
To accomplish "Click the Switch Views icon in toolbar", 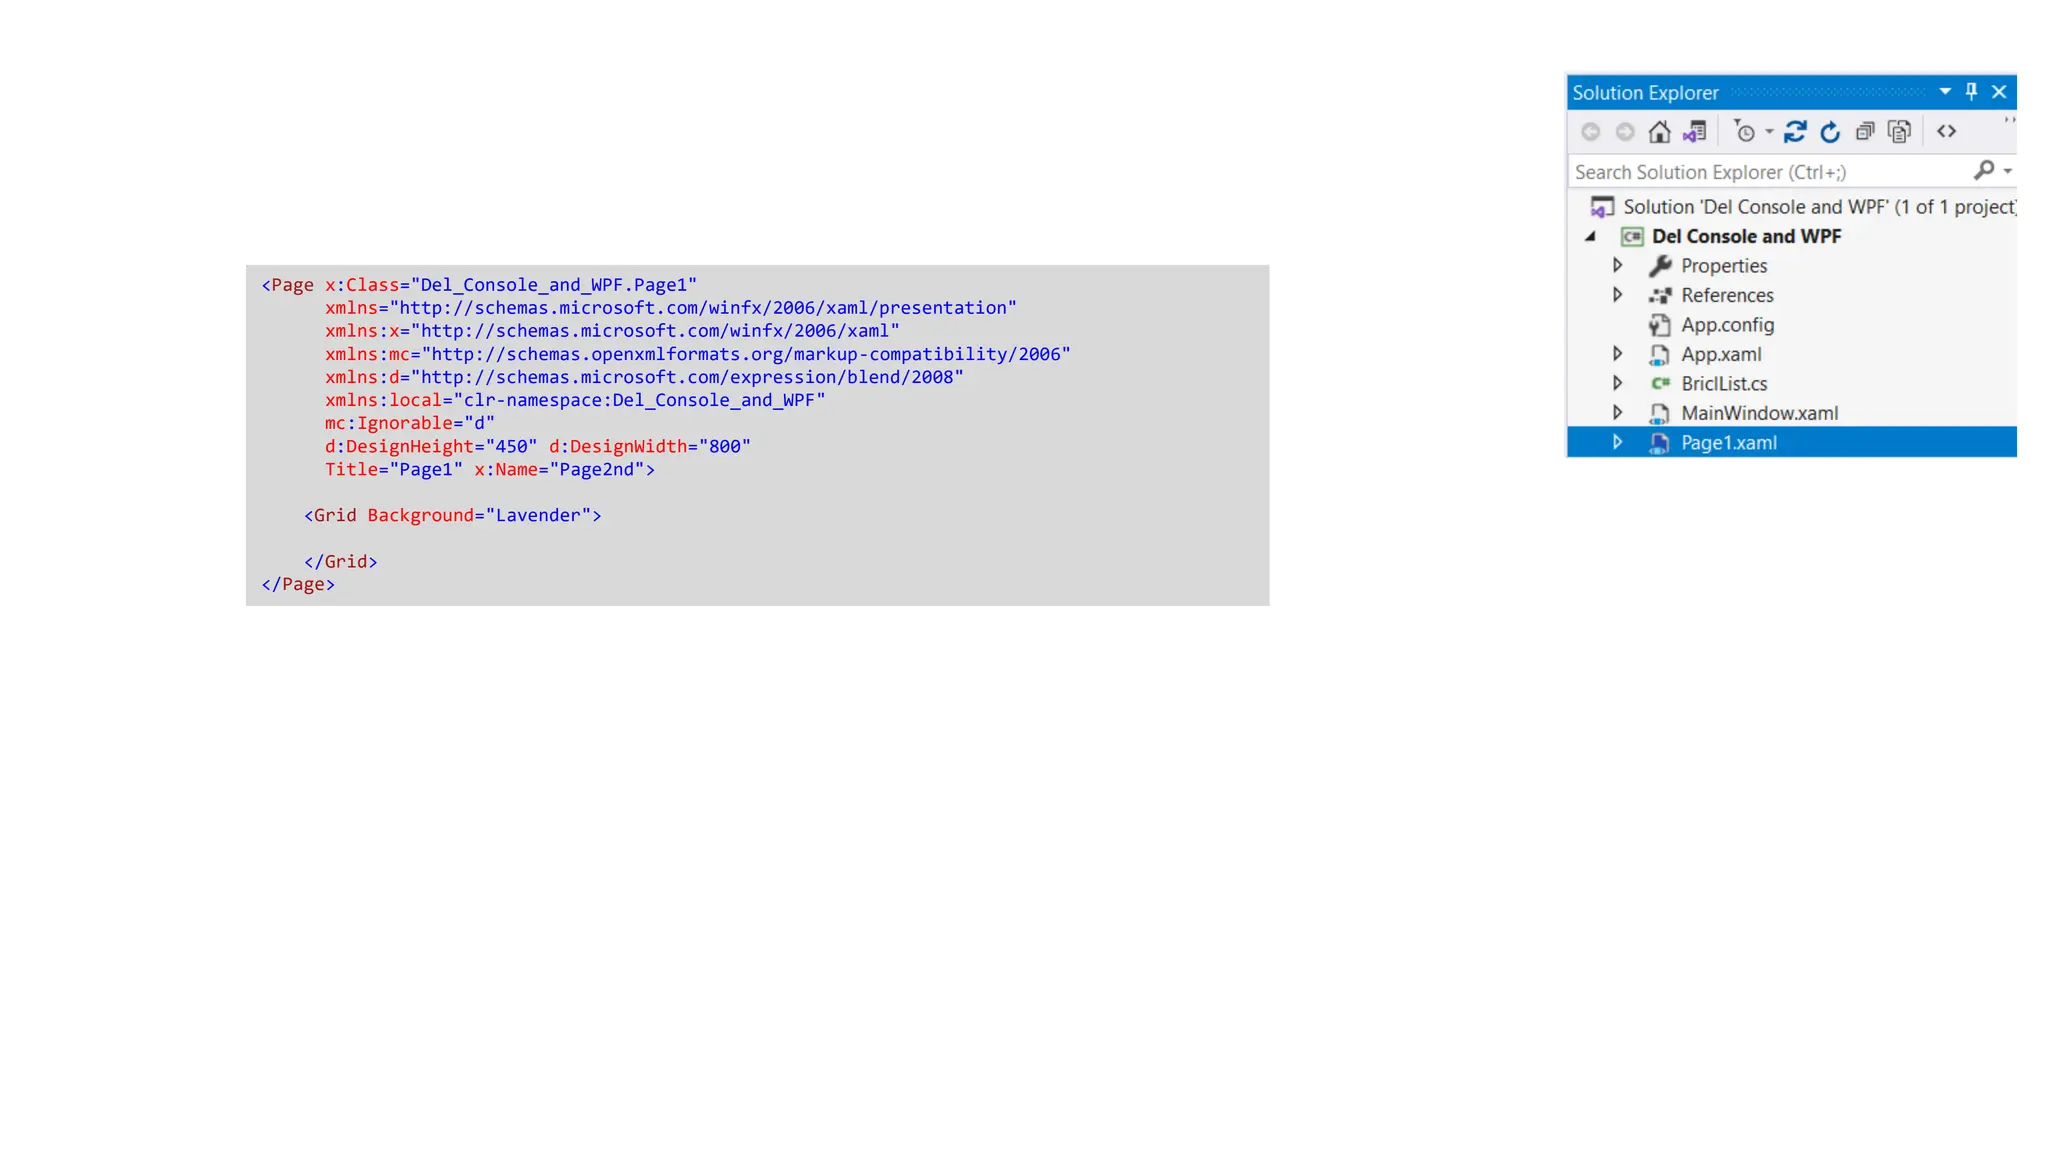I will point(1694,132).
